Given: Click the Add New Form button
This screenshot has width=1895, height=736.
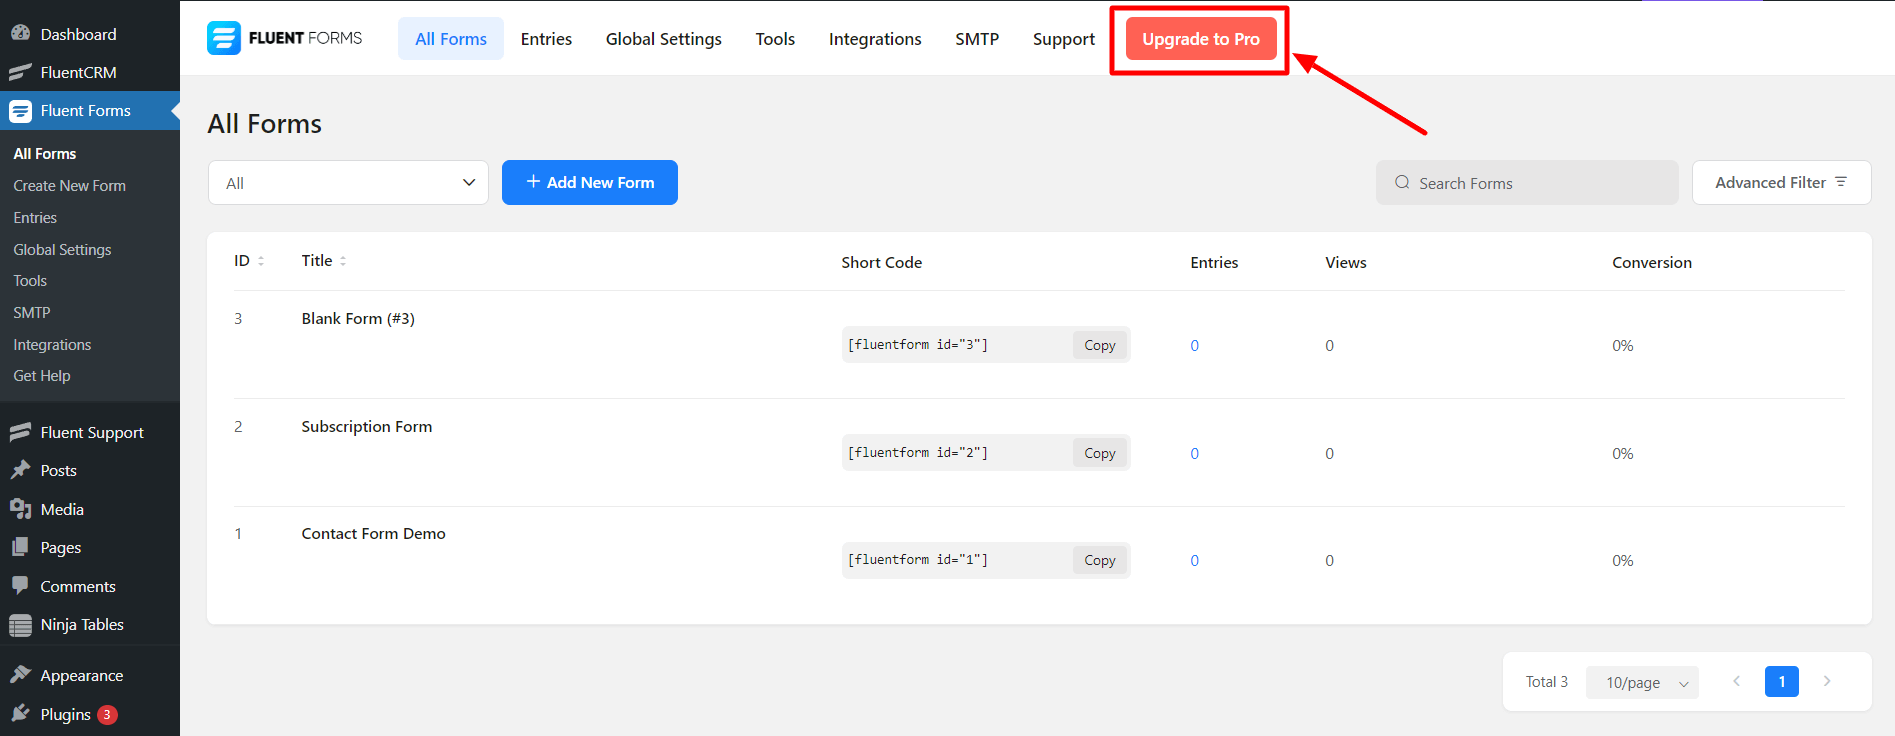Looking at the screenshot, I should coord(590,182).
